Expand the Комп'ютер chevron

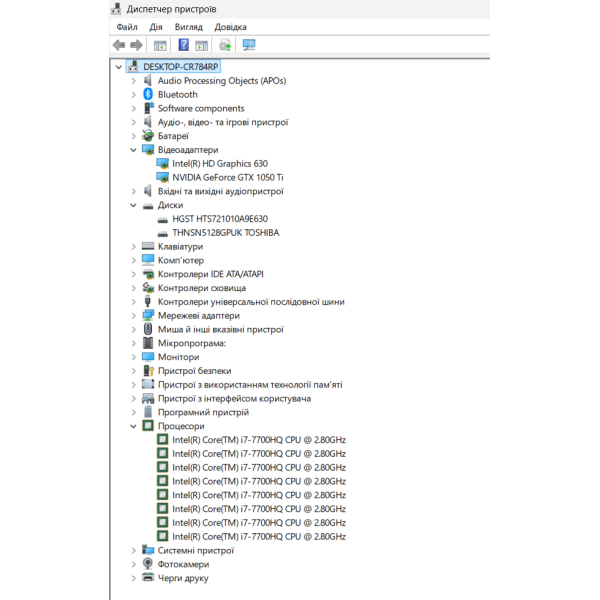[x=134, y=260]
